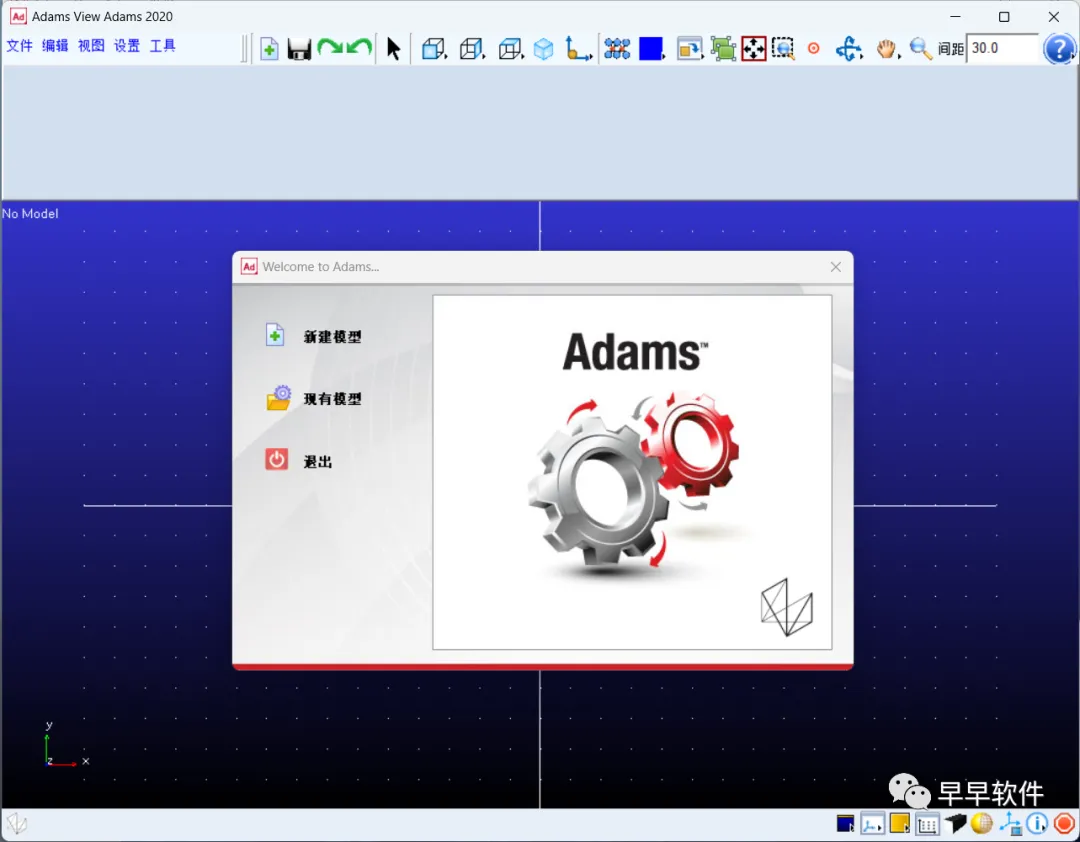Click the red stop octagon icon
The image size is (1080, 842).
point(1064,823)
